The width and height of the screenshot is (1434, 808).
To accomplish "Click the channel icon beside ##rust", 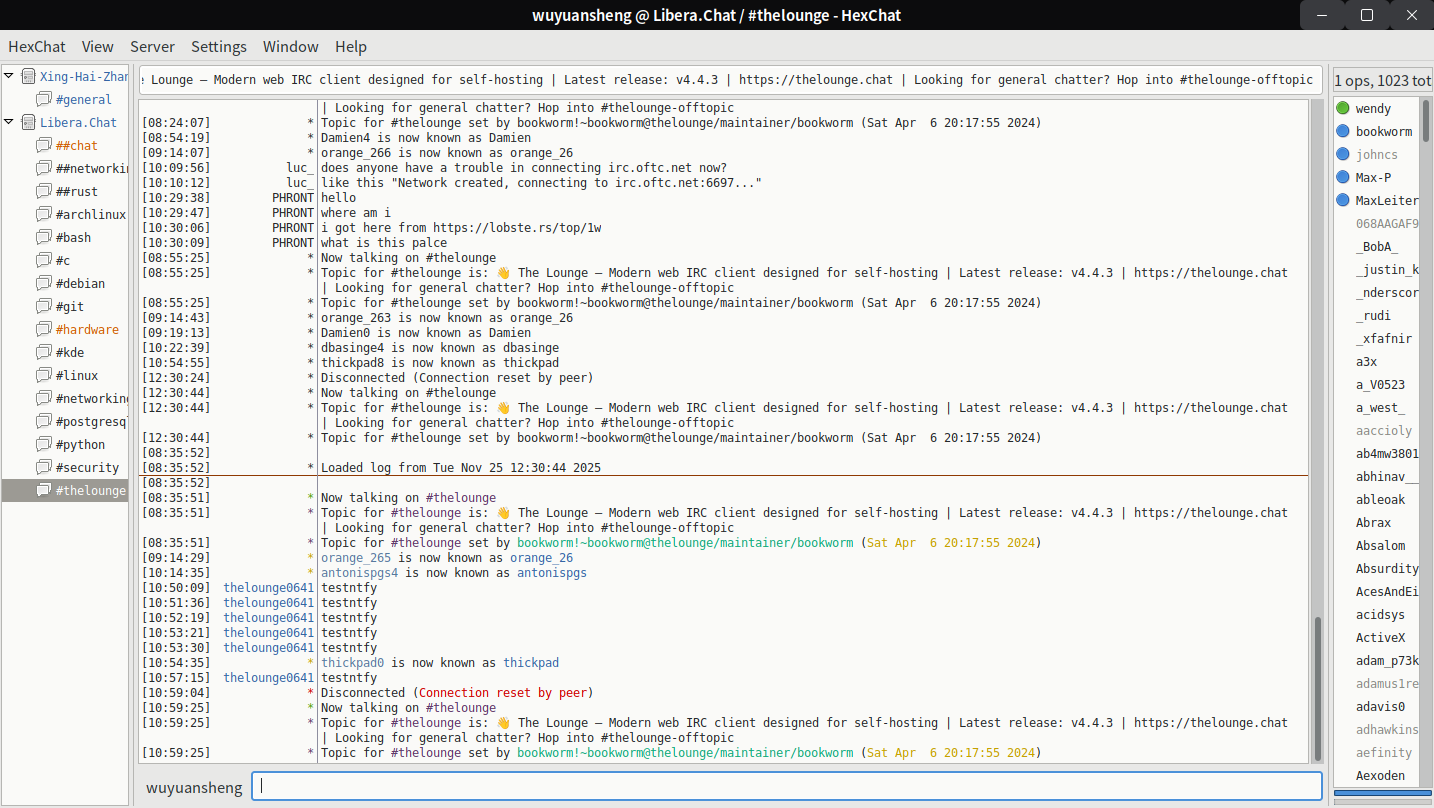I will click(x=44, y=191).
